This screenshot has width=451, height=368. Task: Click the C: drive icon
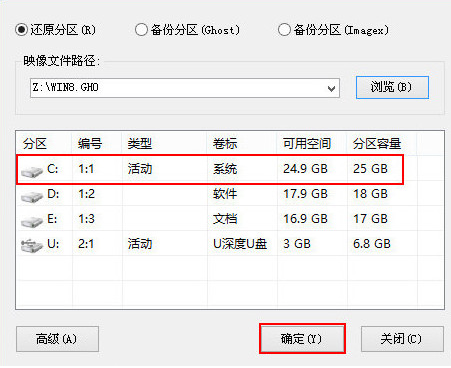(x=32, y=171)
